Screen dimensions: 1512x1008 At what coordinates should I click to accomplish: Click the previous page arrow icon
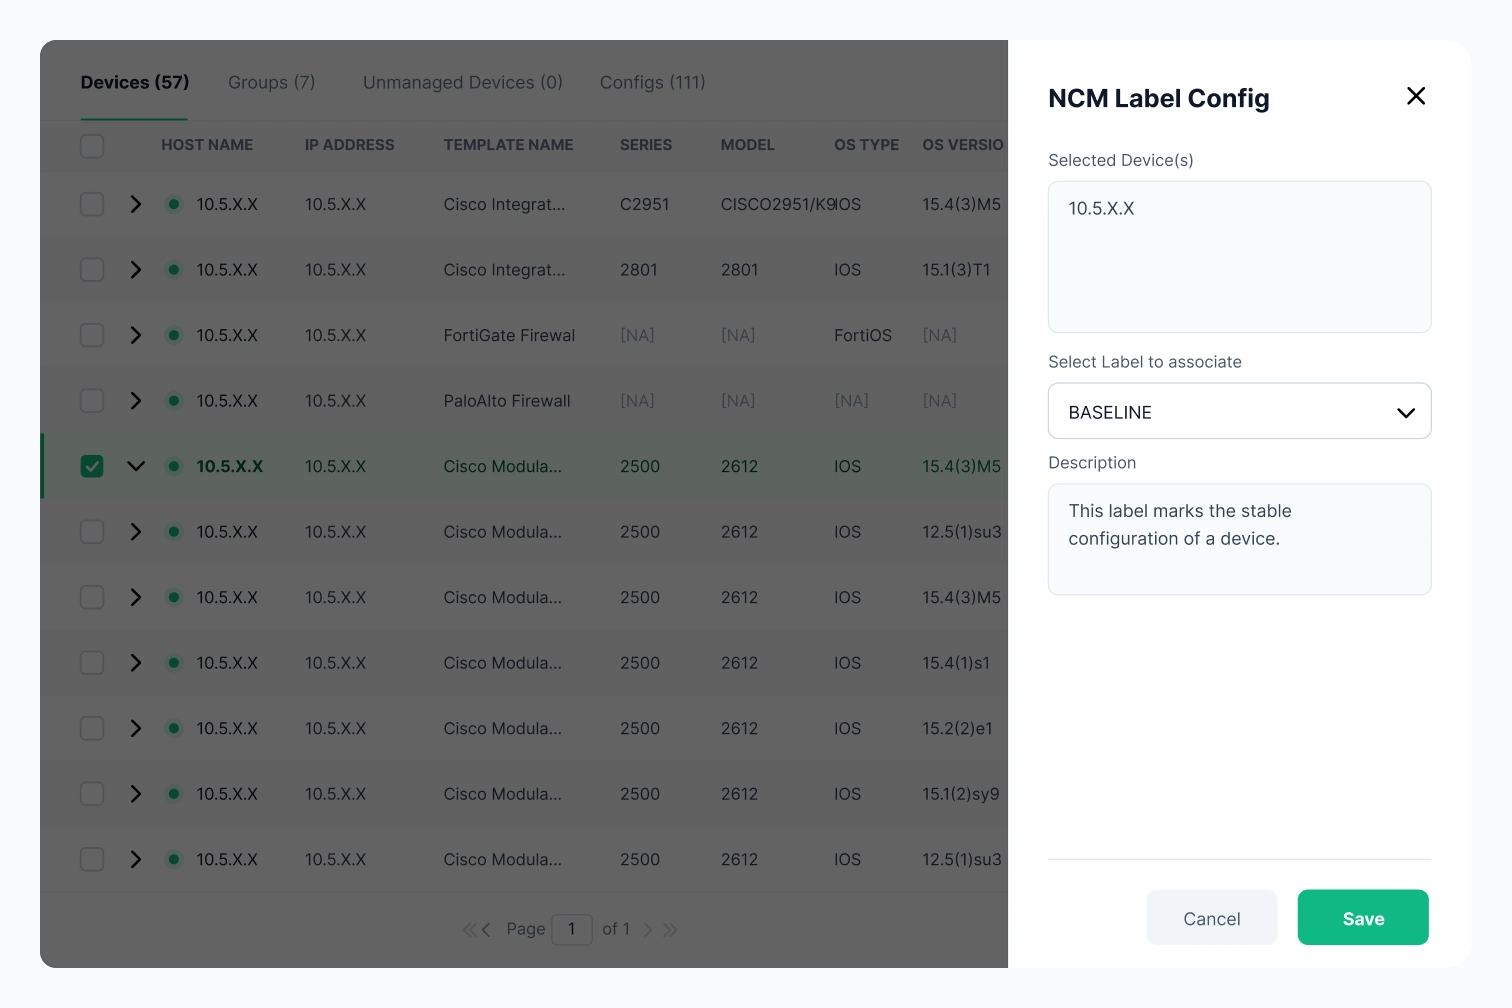click(487, 929)
